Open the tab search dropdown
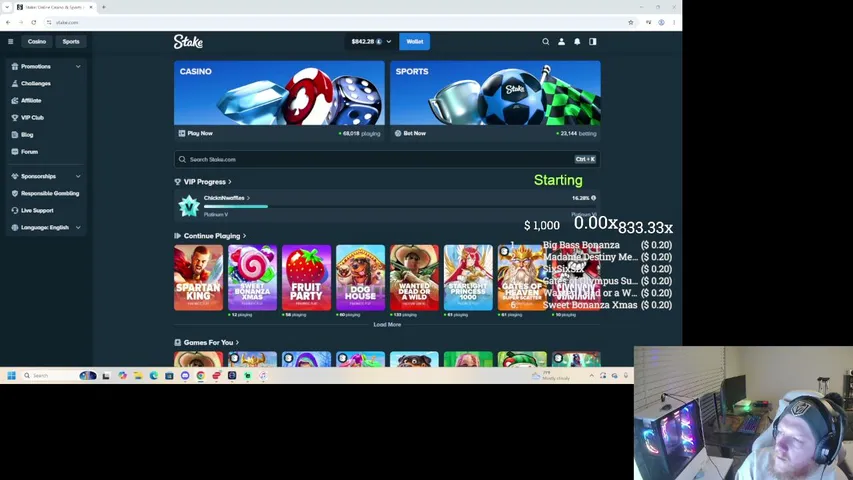 point(7,7)
